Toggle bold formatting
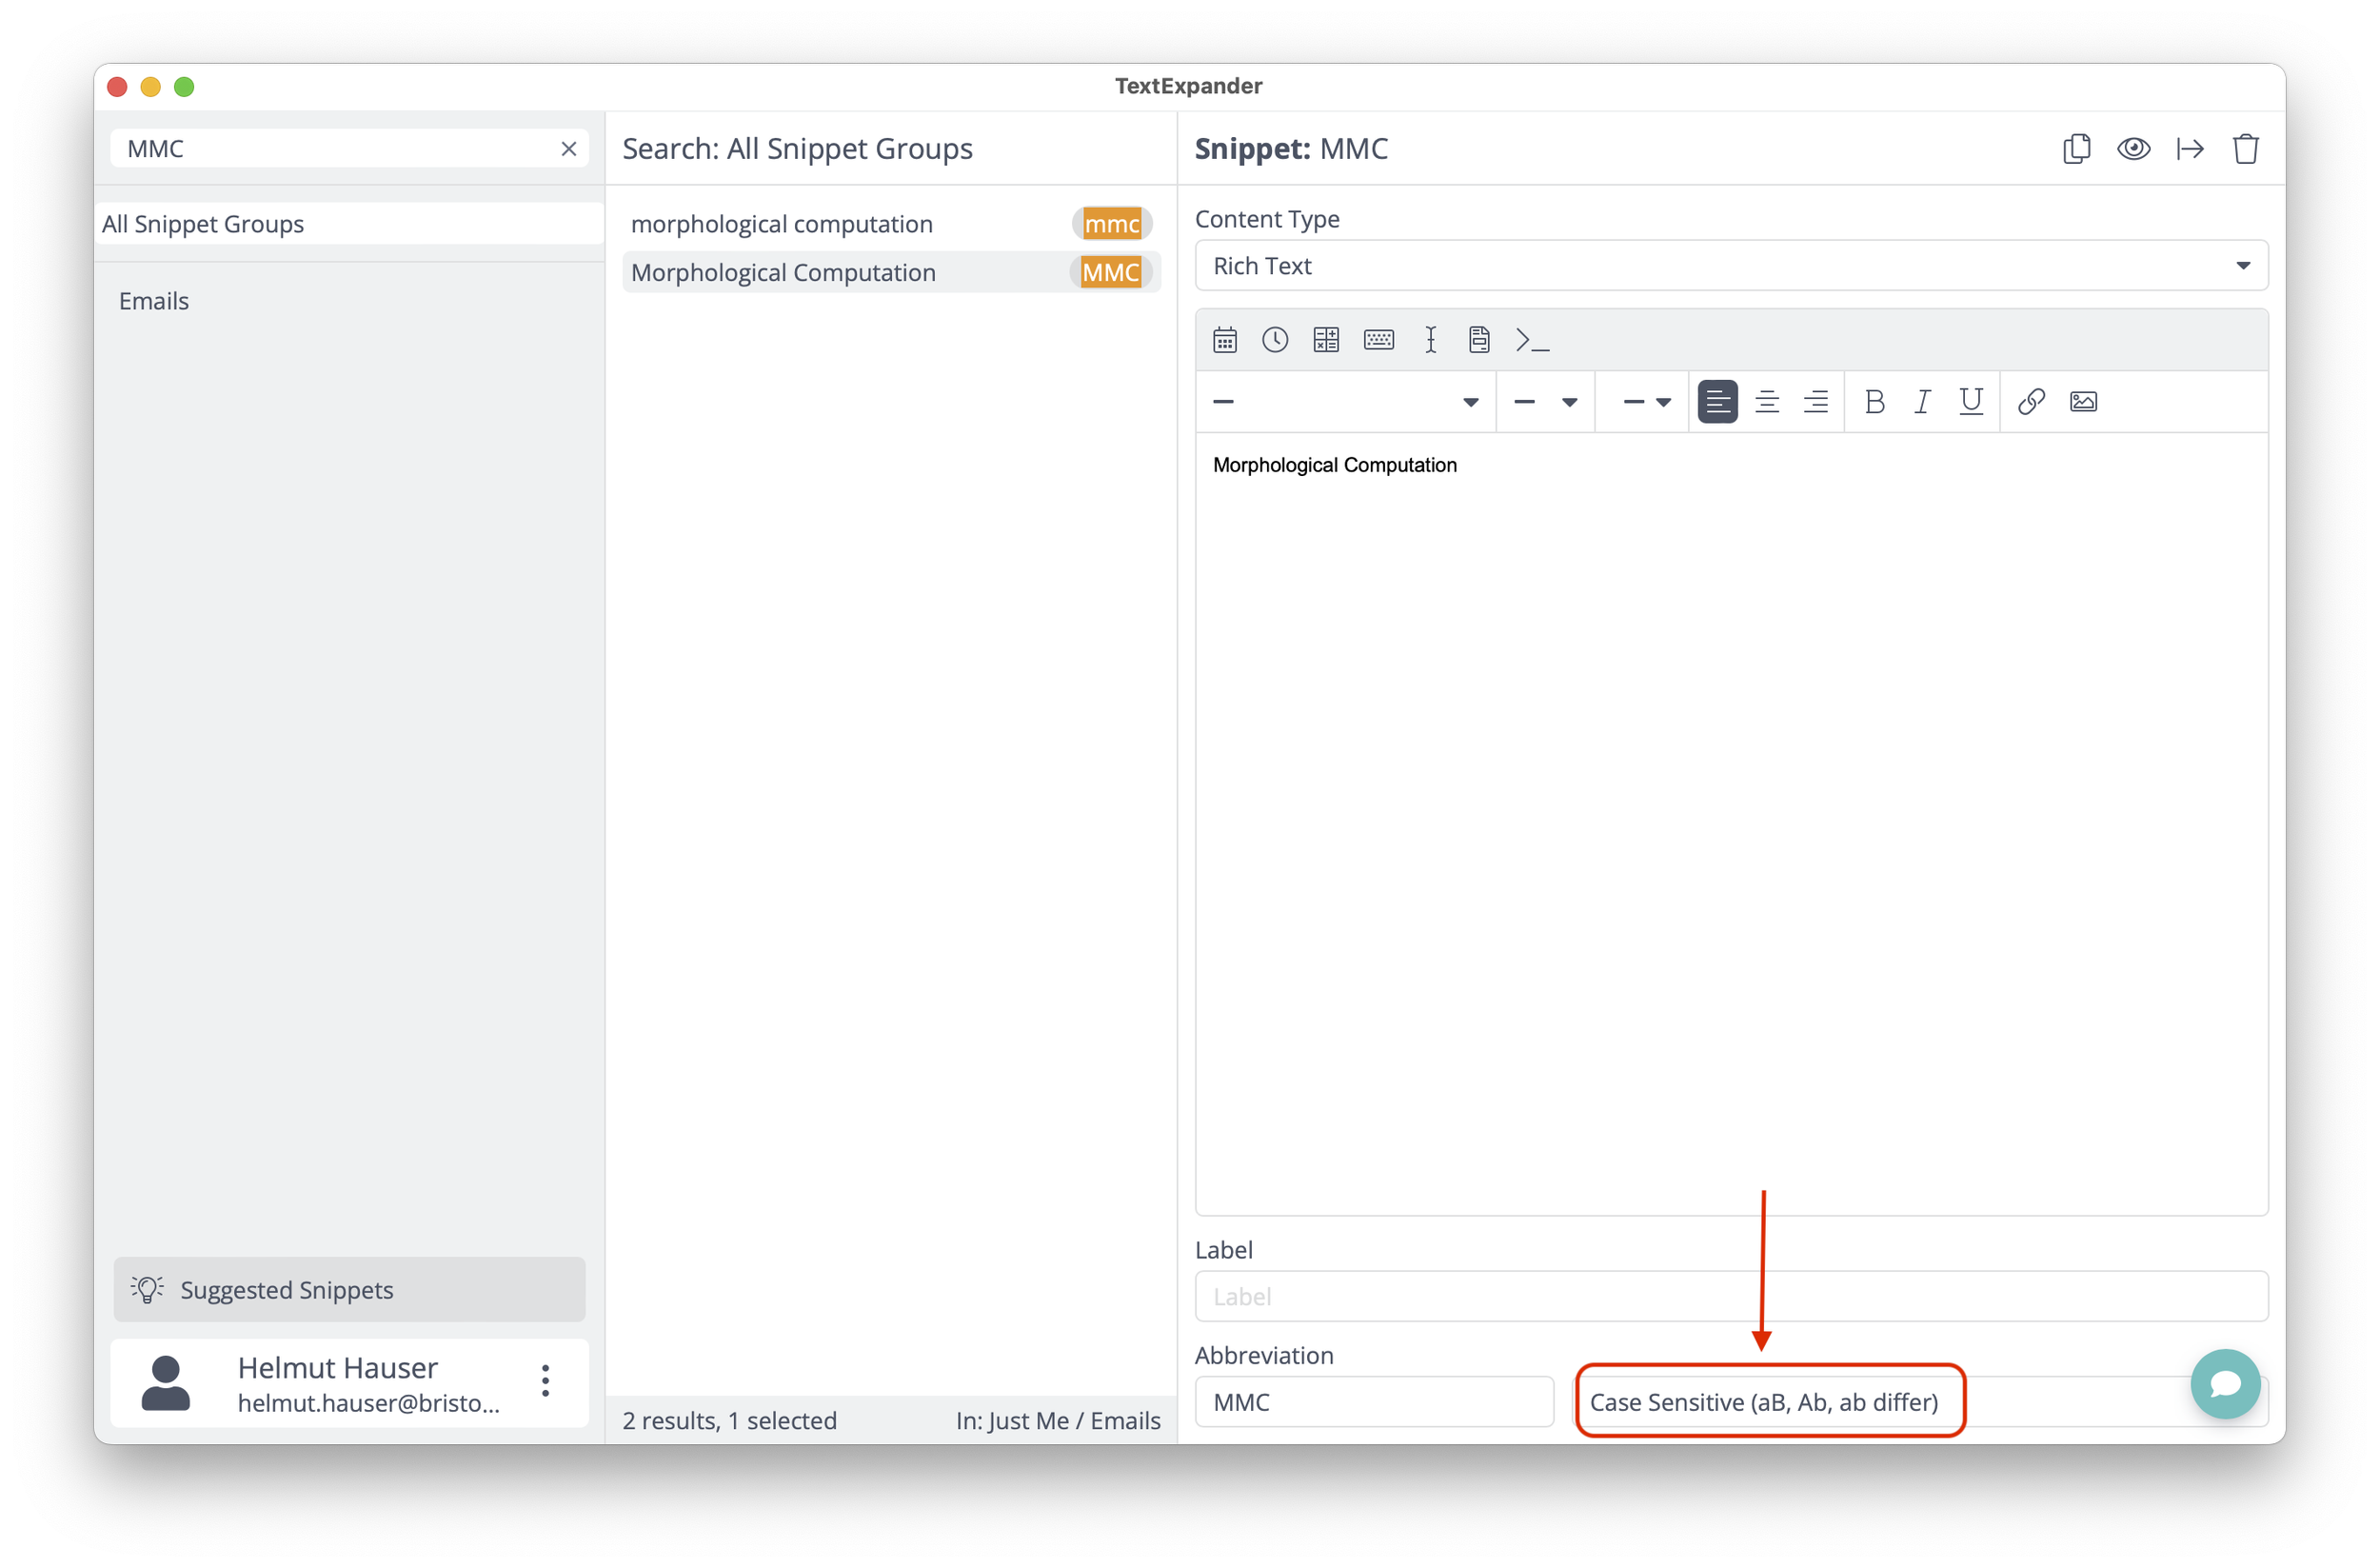 point(1874,402)
